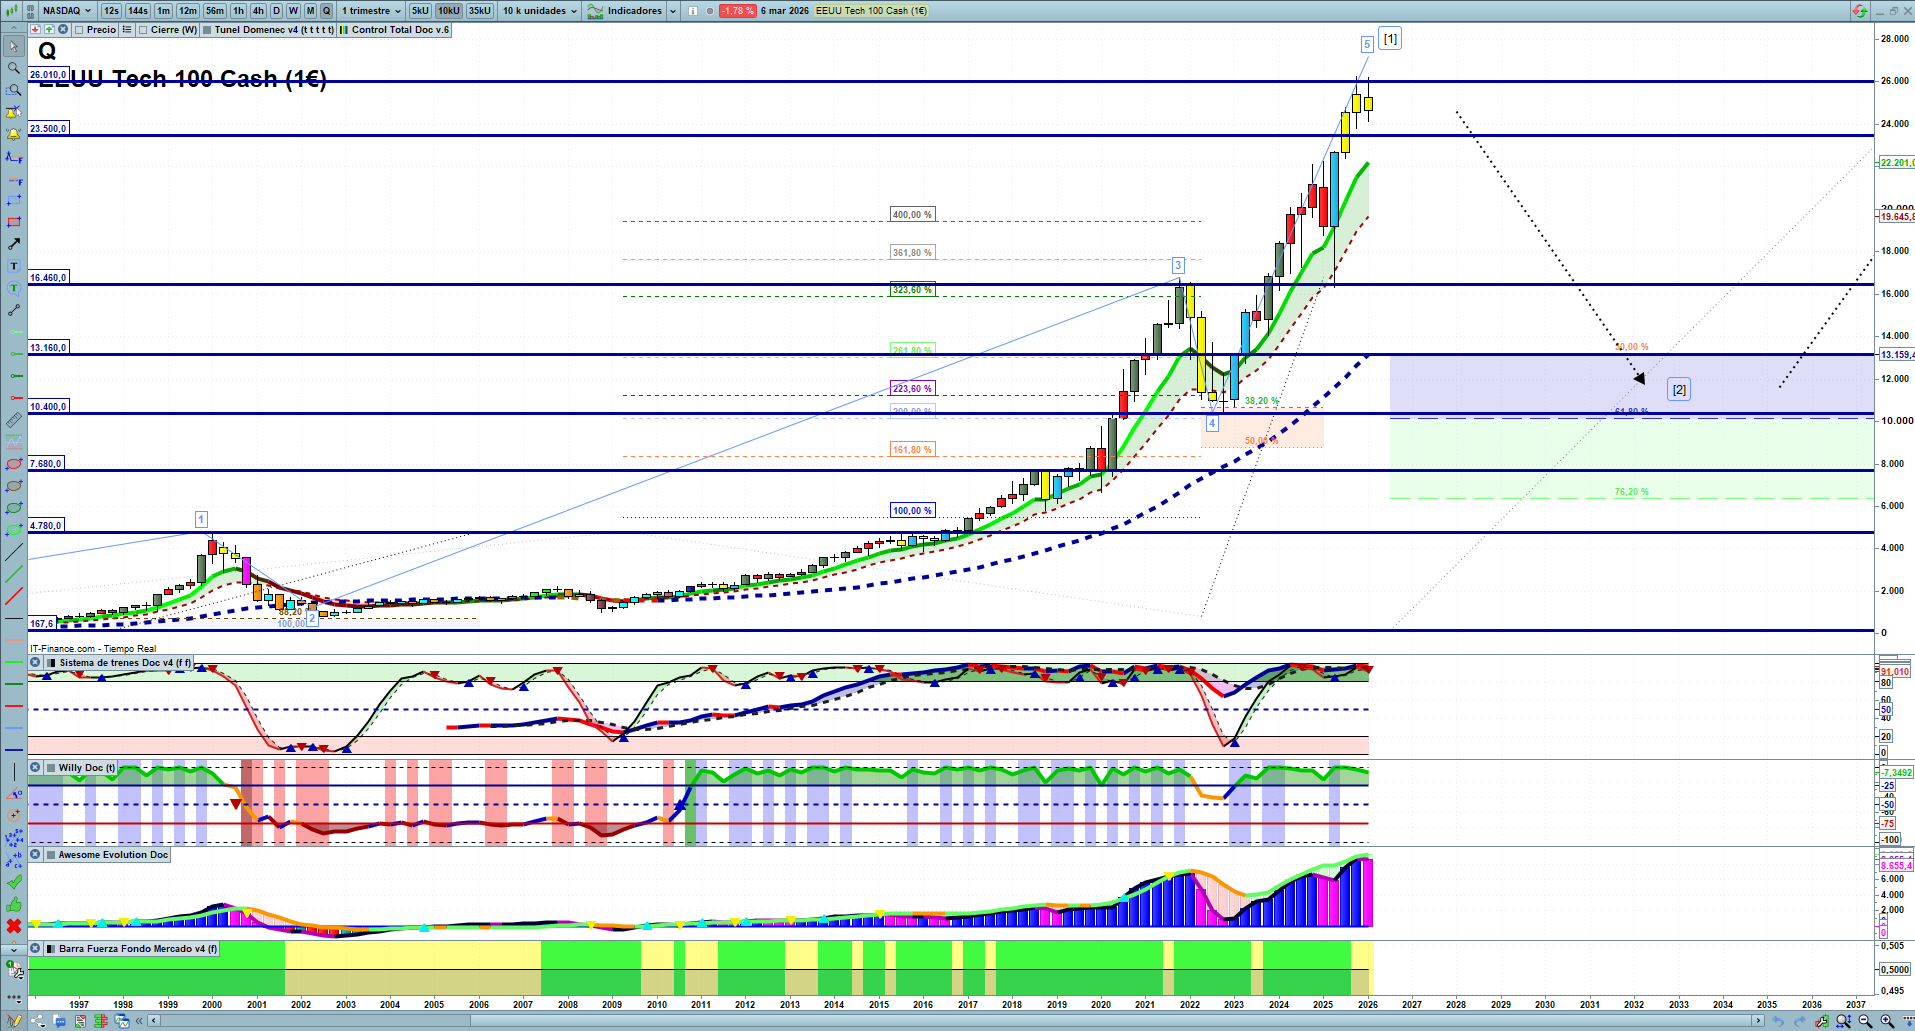1915x1031 pixels.
Task: Select the 12s timeframe
Action: (111, 11)
